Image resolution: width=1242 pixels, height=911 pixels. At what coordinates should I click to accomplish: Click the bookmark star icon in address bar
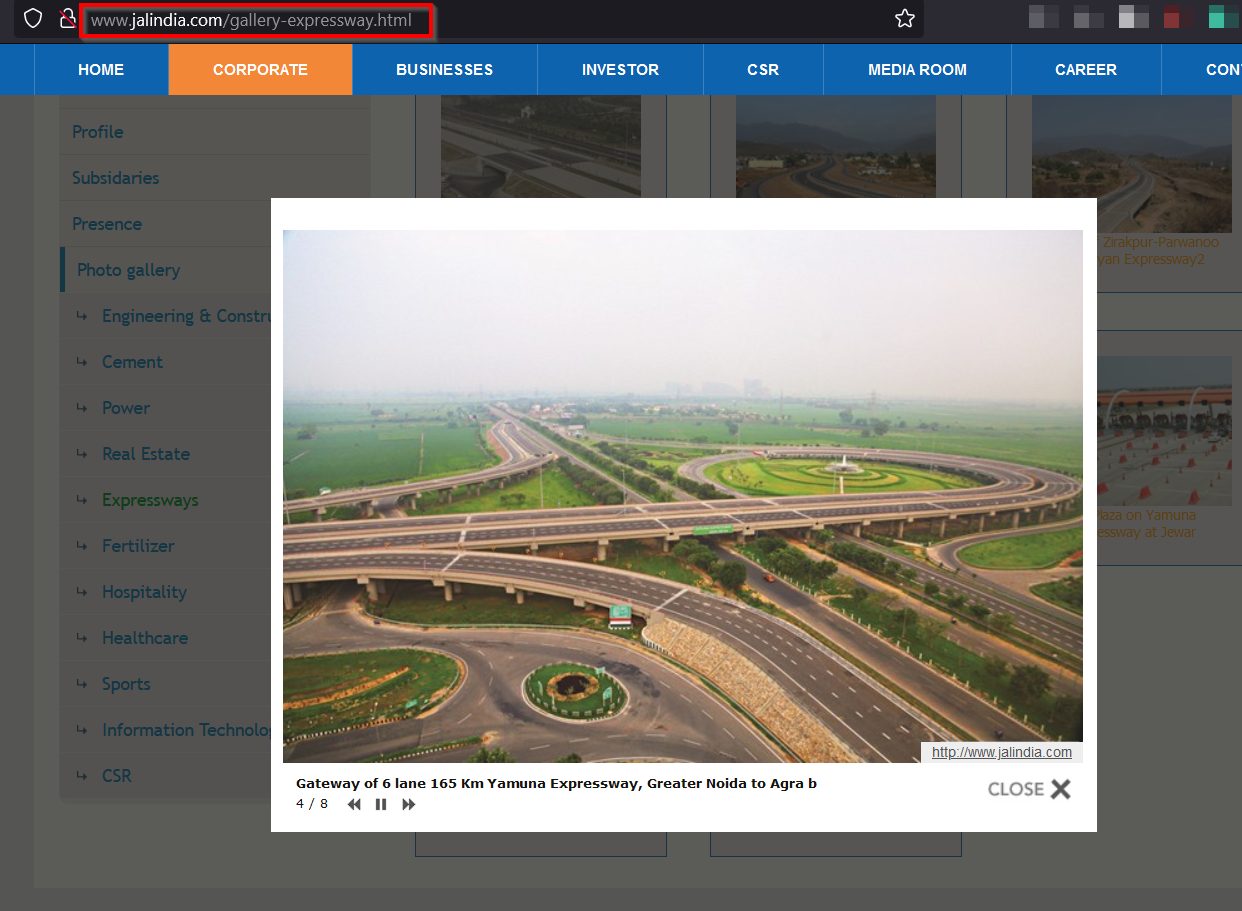pyautogui.click(x=904, y=19)
